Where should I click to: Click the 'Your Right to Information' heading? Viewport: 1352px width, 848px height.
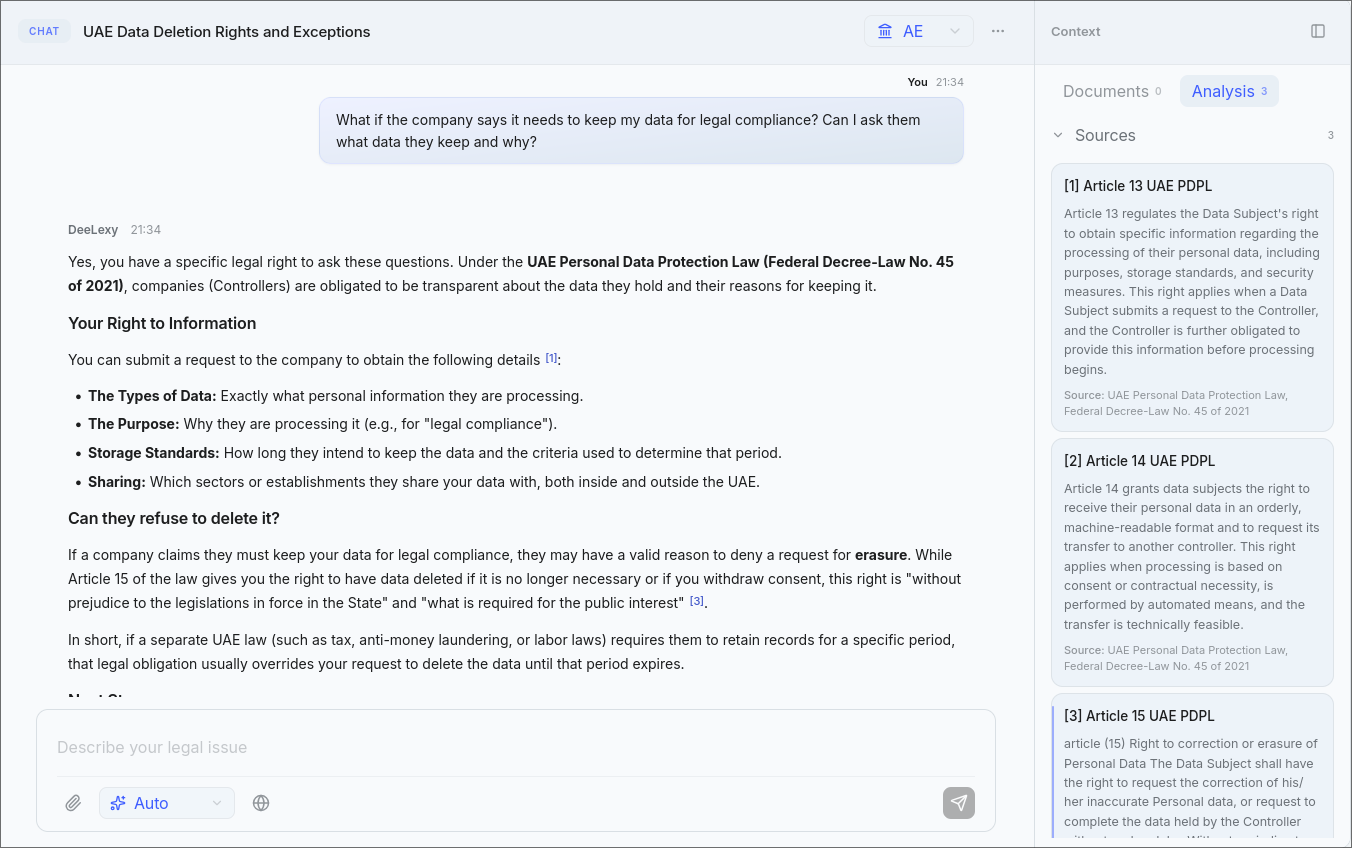coord(162,323)
